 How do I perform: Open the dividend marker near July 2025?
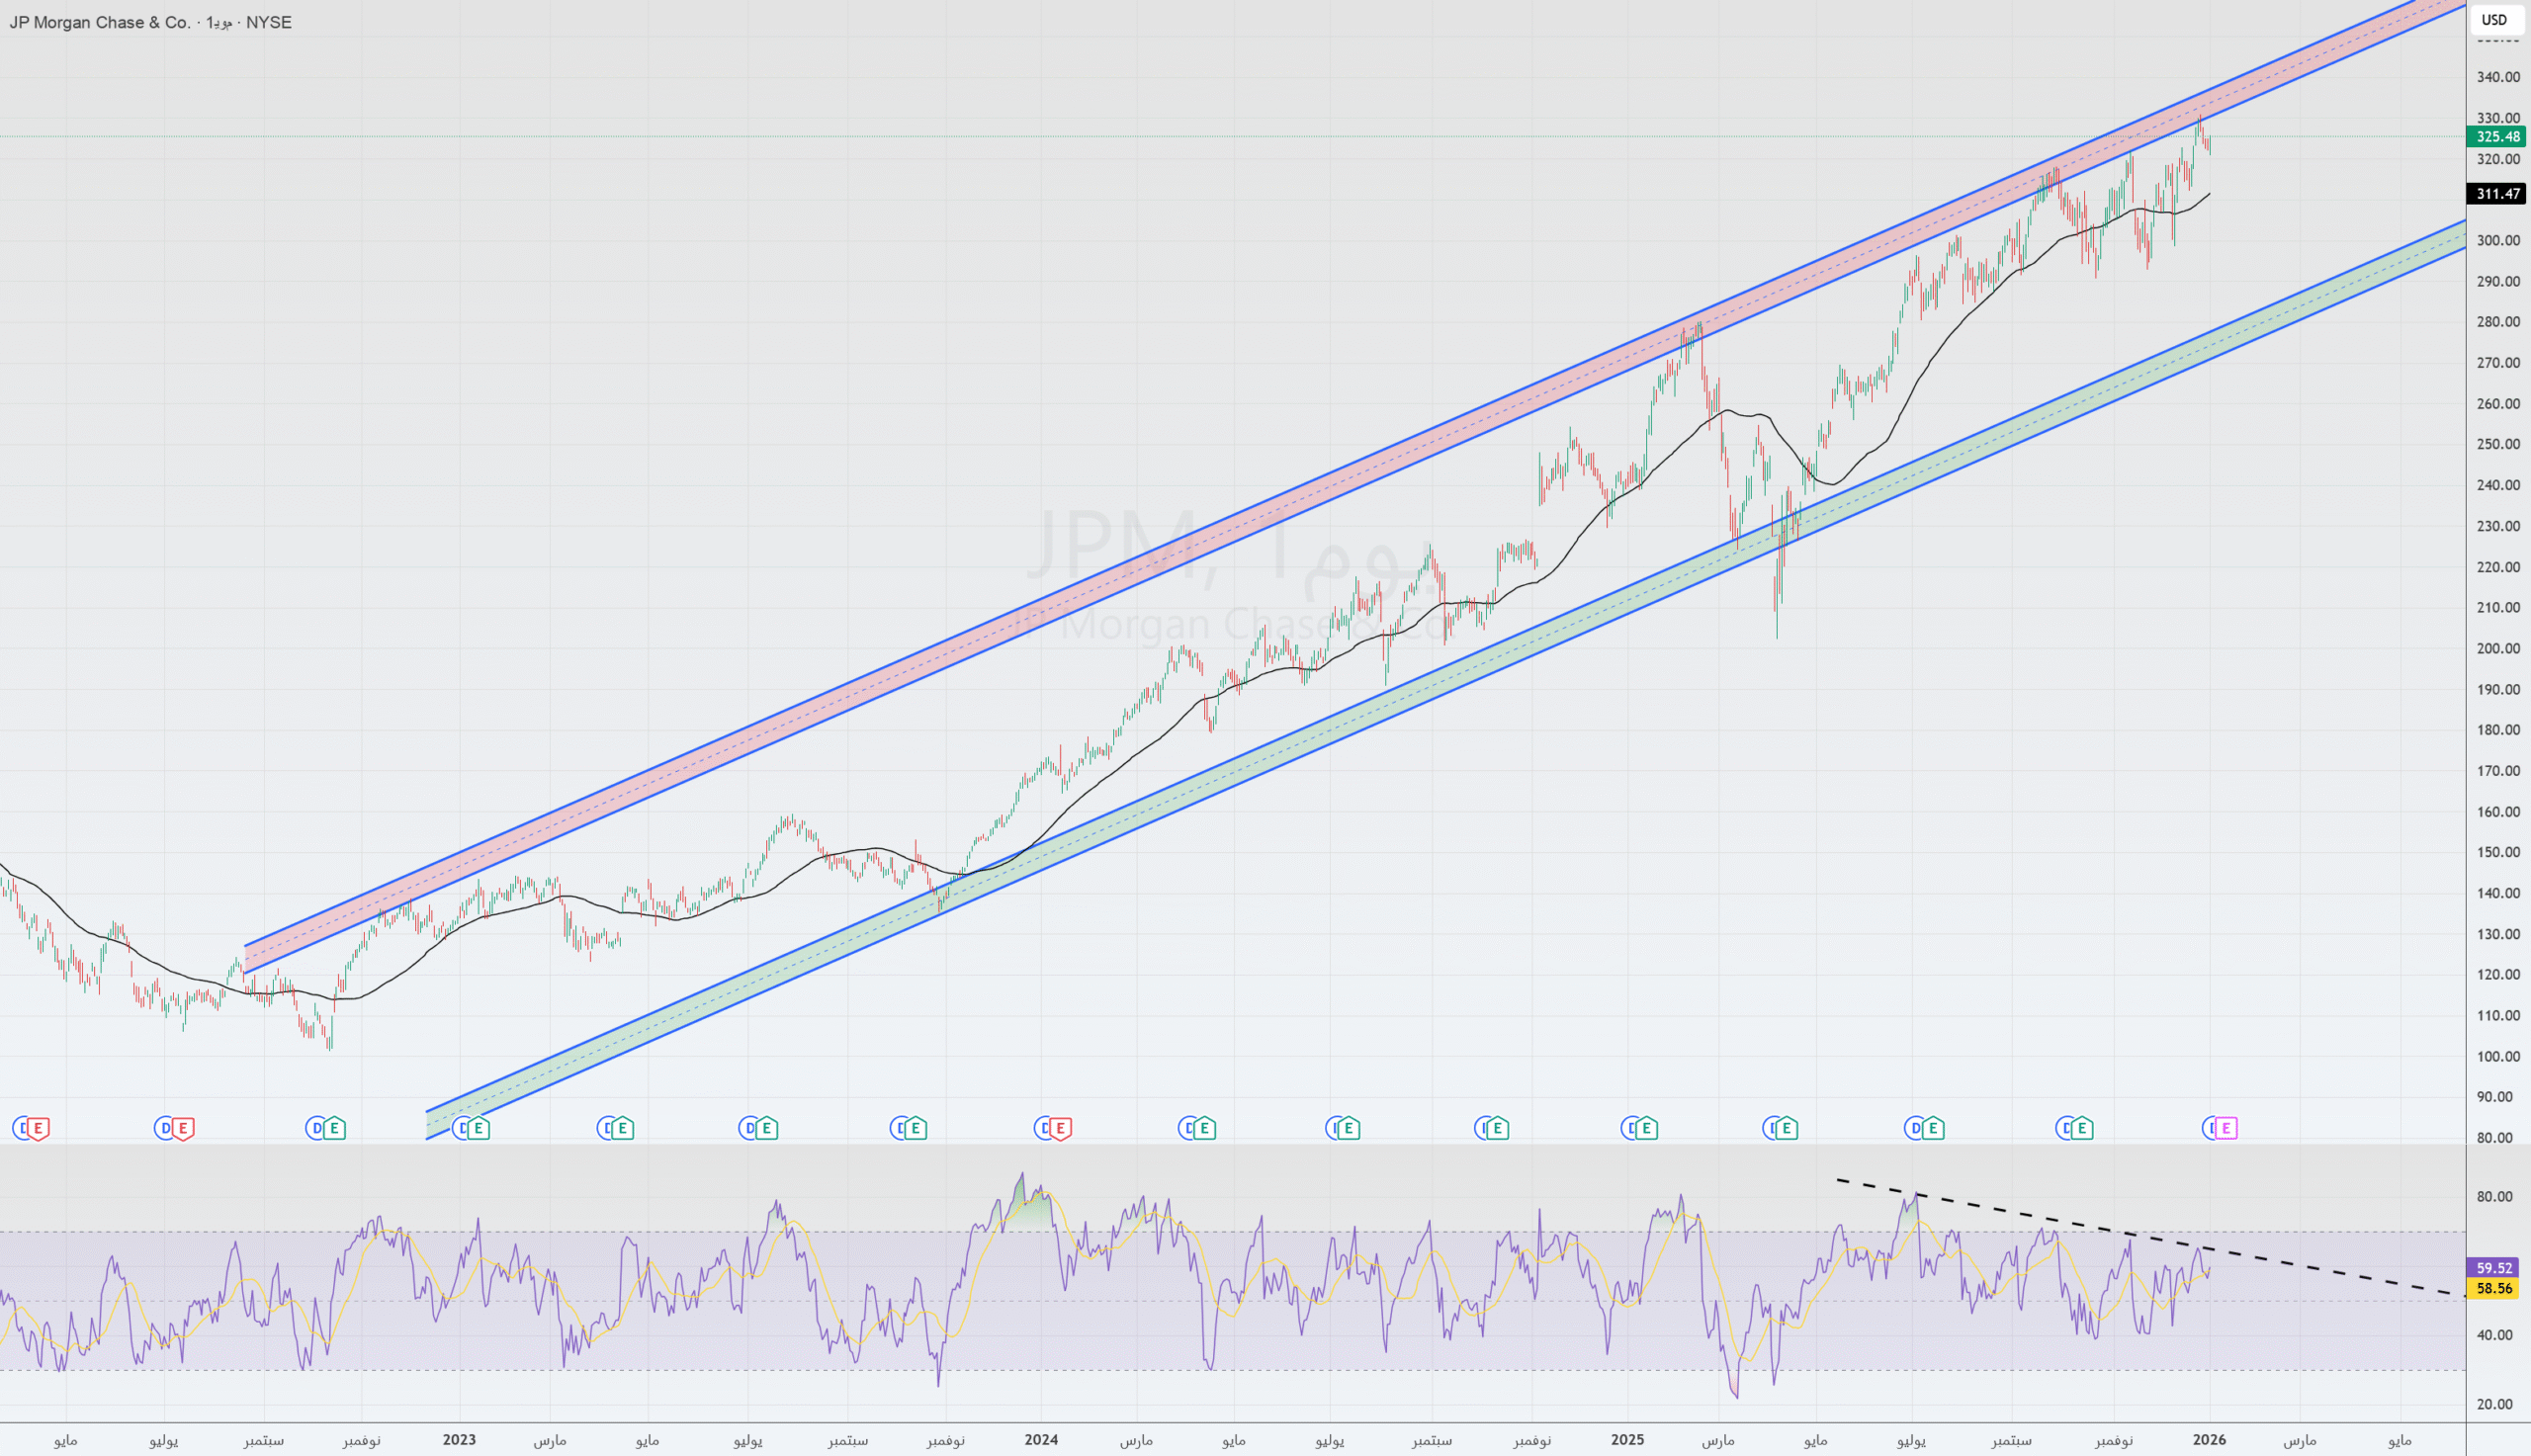click(1915, 1128)
